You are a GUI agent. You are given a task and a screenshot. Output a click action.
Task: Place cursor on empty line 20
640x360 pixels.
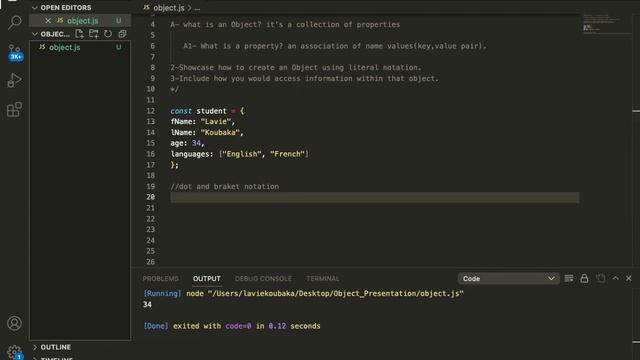pos(375,197)
